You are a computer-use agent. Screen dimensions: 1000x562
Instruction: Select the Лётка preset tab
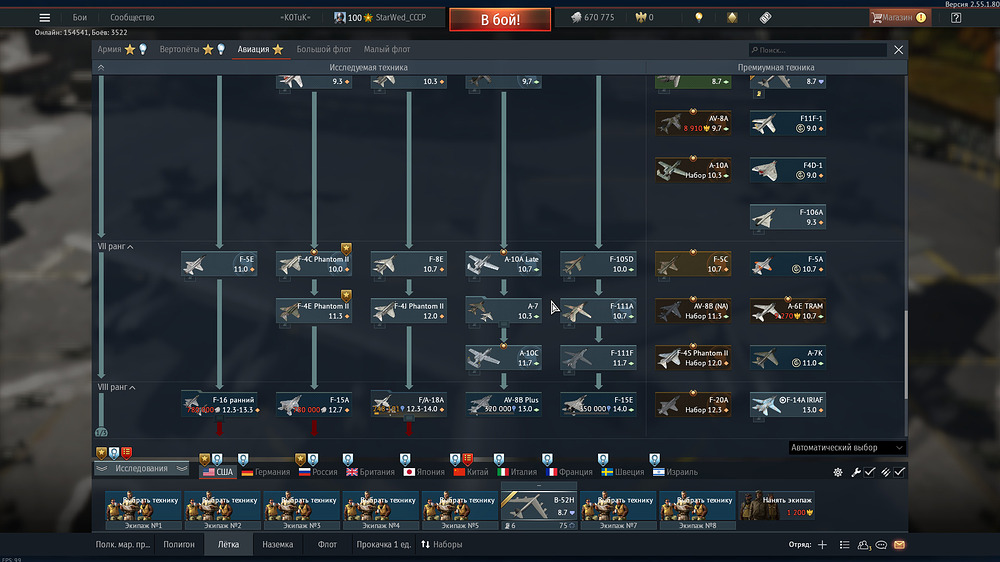(228, 545)
